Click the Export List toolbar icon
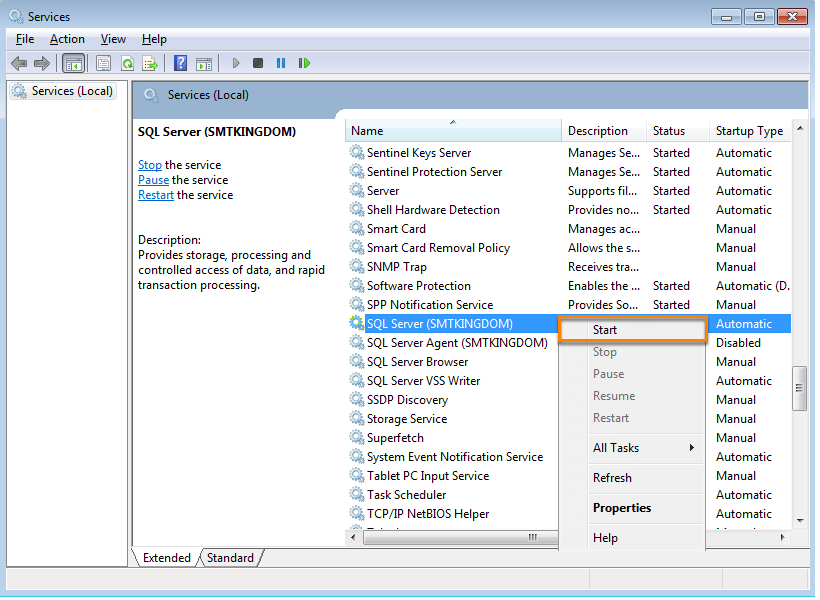 click(151, 64)
